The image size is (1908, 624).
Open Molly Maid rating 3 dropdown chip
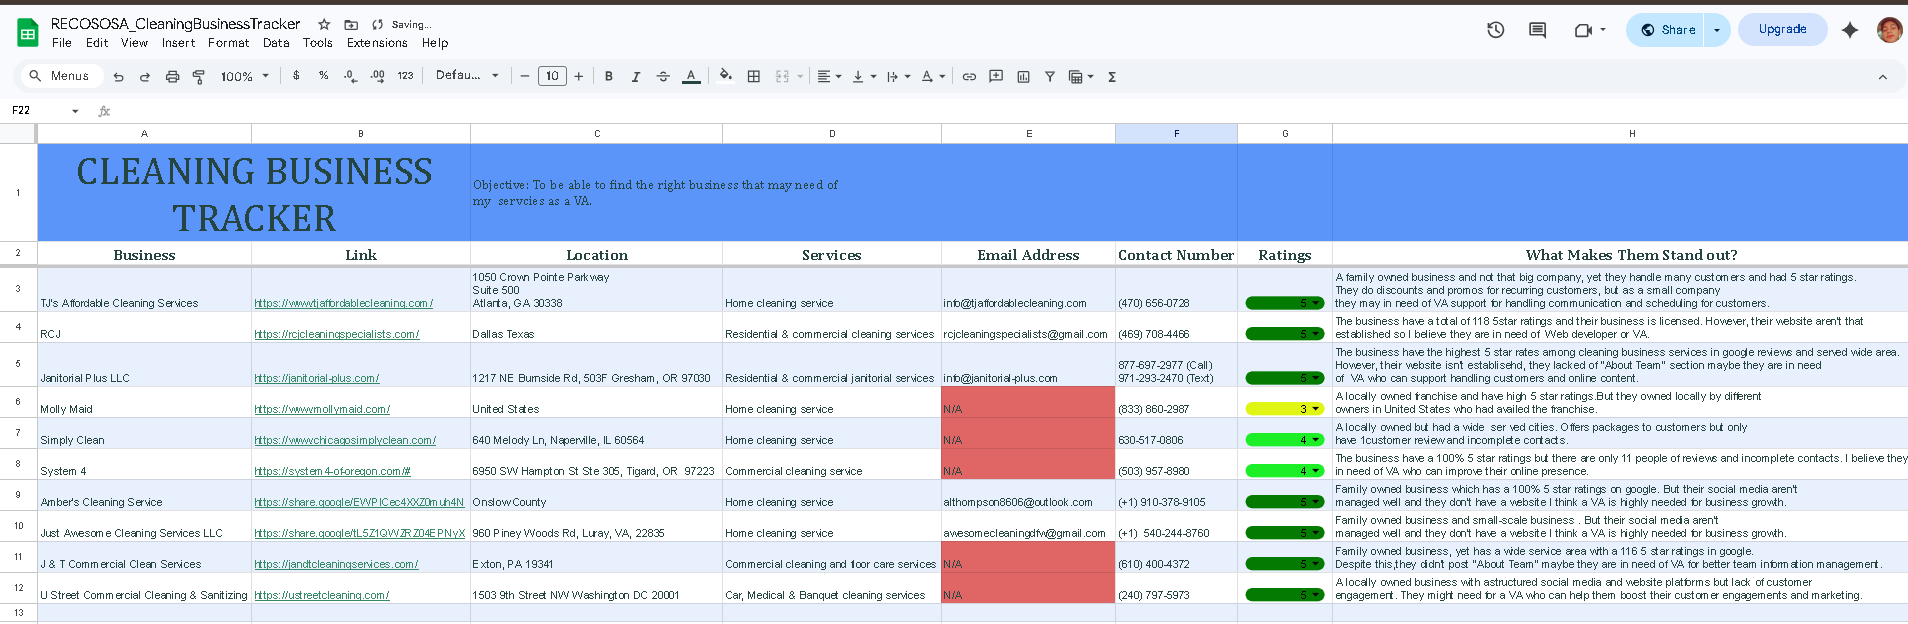coord(1284,409)
